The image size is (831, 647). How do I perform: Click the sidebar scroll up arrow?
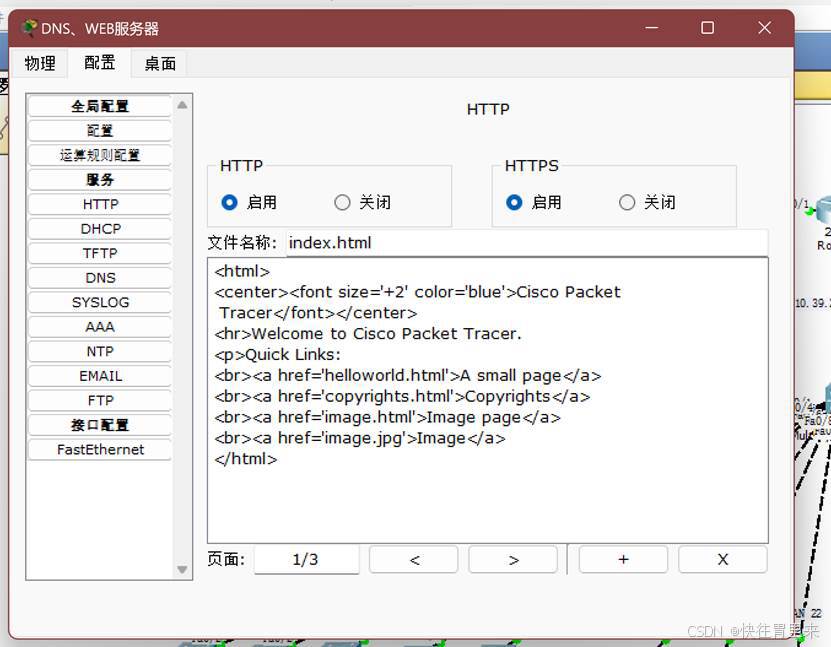coord(182,105)
